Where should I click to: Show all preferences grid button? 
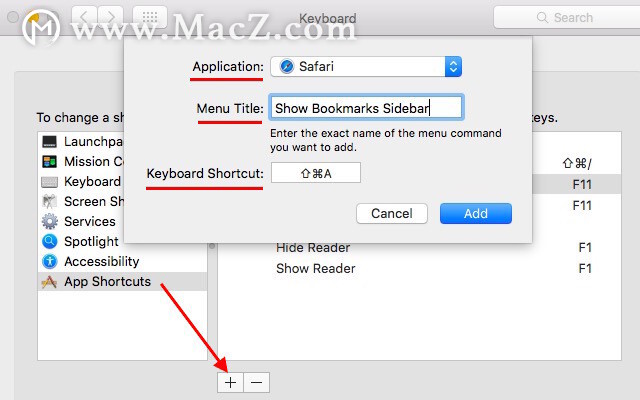[x=150, y=17]
